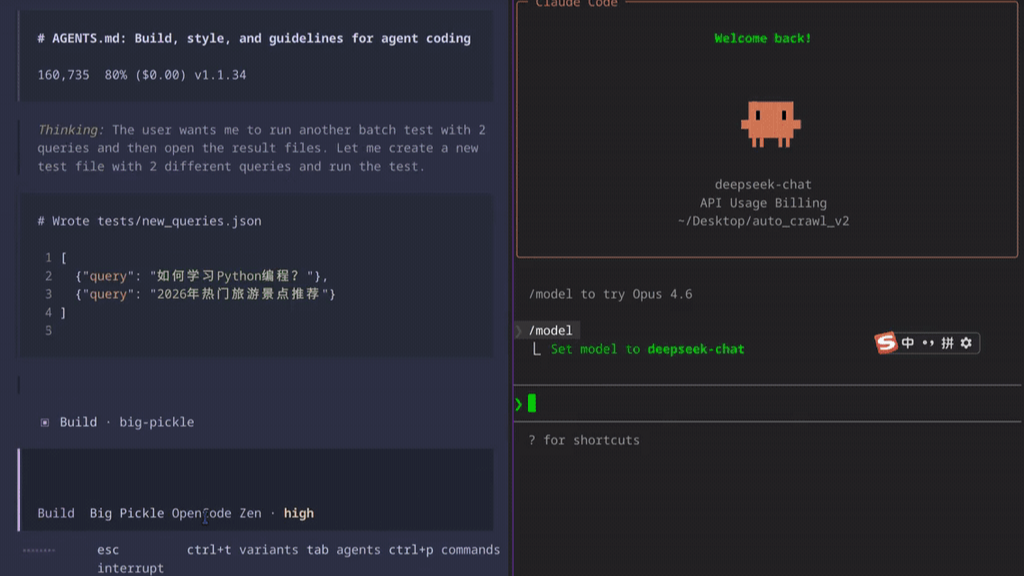Image resolution: width=1024 pixels, height=576 pixels.
Task: Toggle punctuation mode on Sogou bar
Action: pyautogui.click(x=928, y=343)
